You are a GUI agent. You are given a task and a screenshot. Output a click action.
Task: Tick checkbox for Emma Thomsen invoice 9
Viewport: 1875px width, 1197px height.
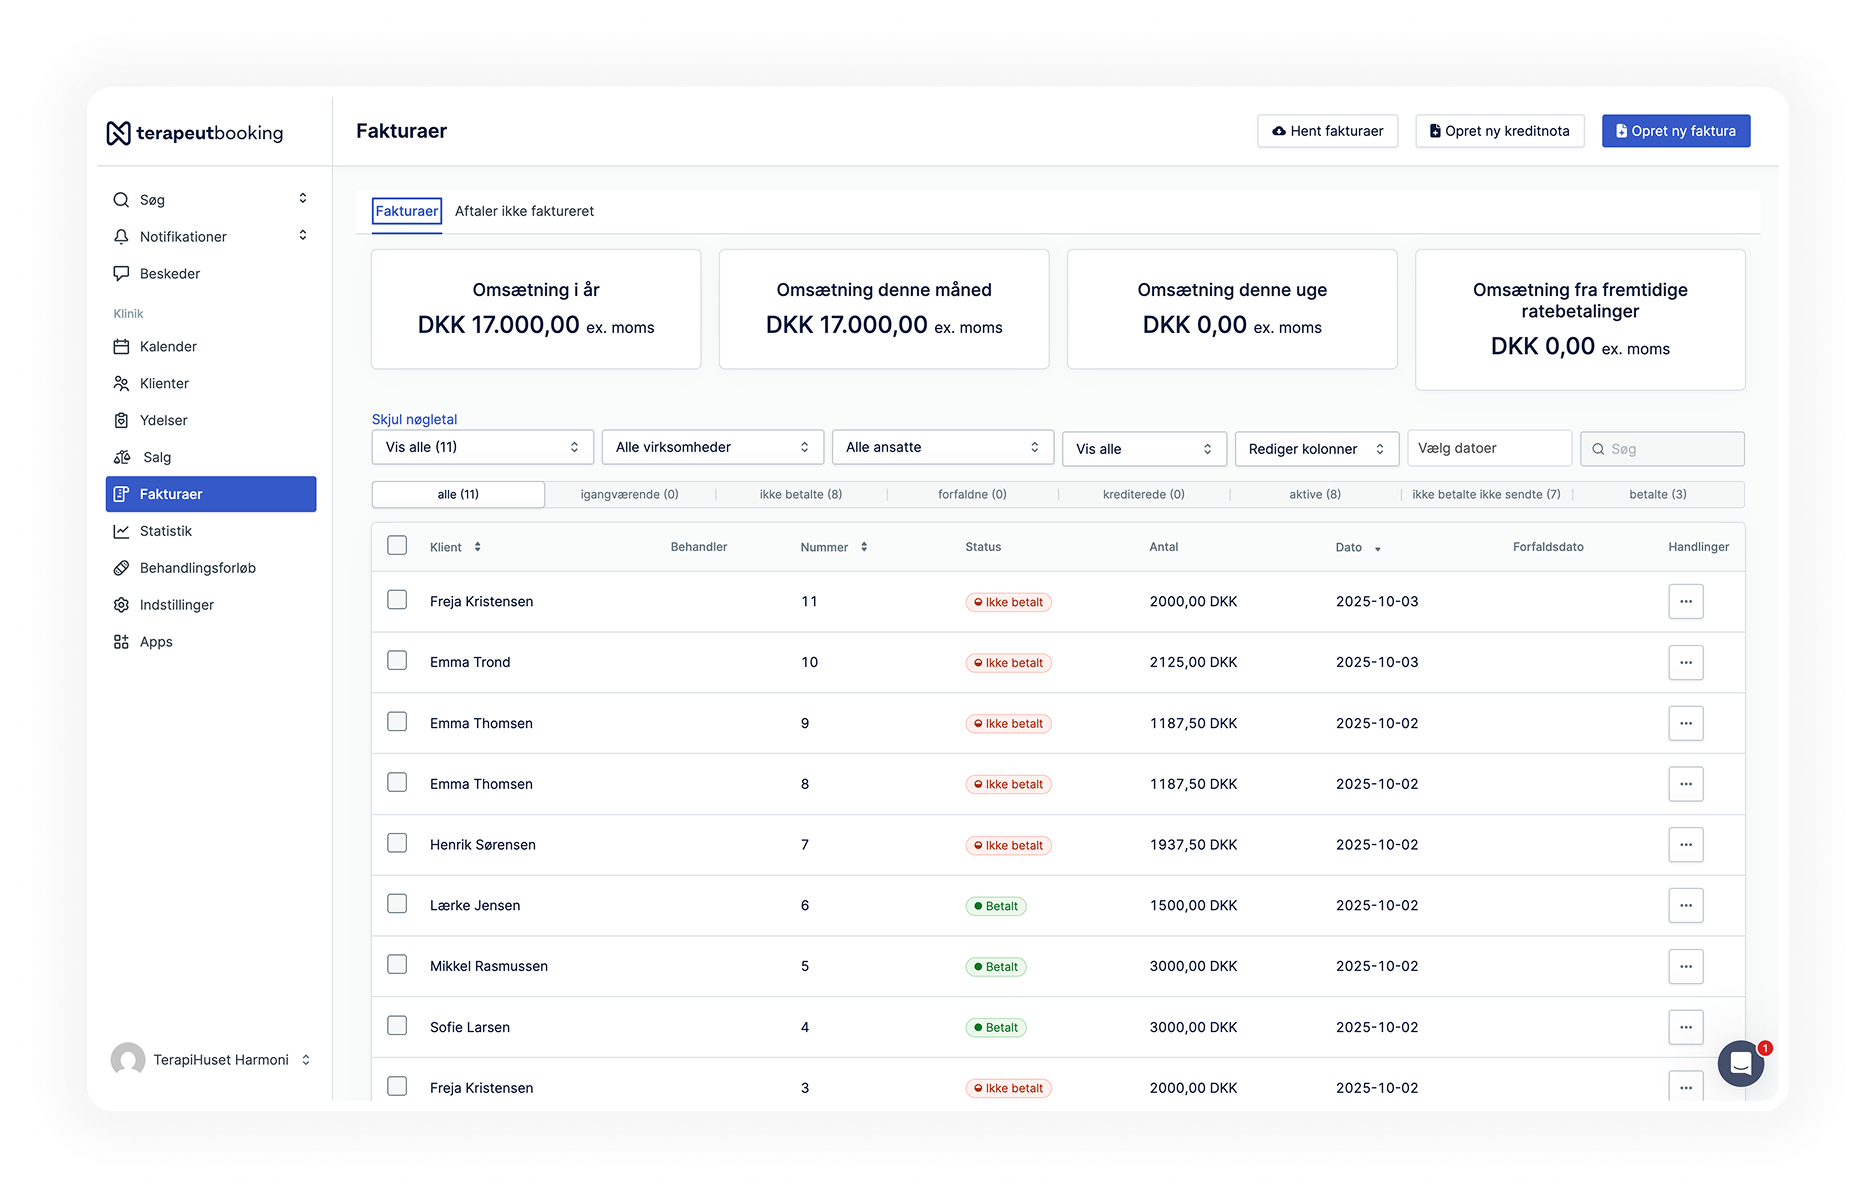[x=397, y=722]
